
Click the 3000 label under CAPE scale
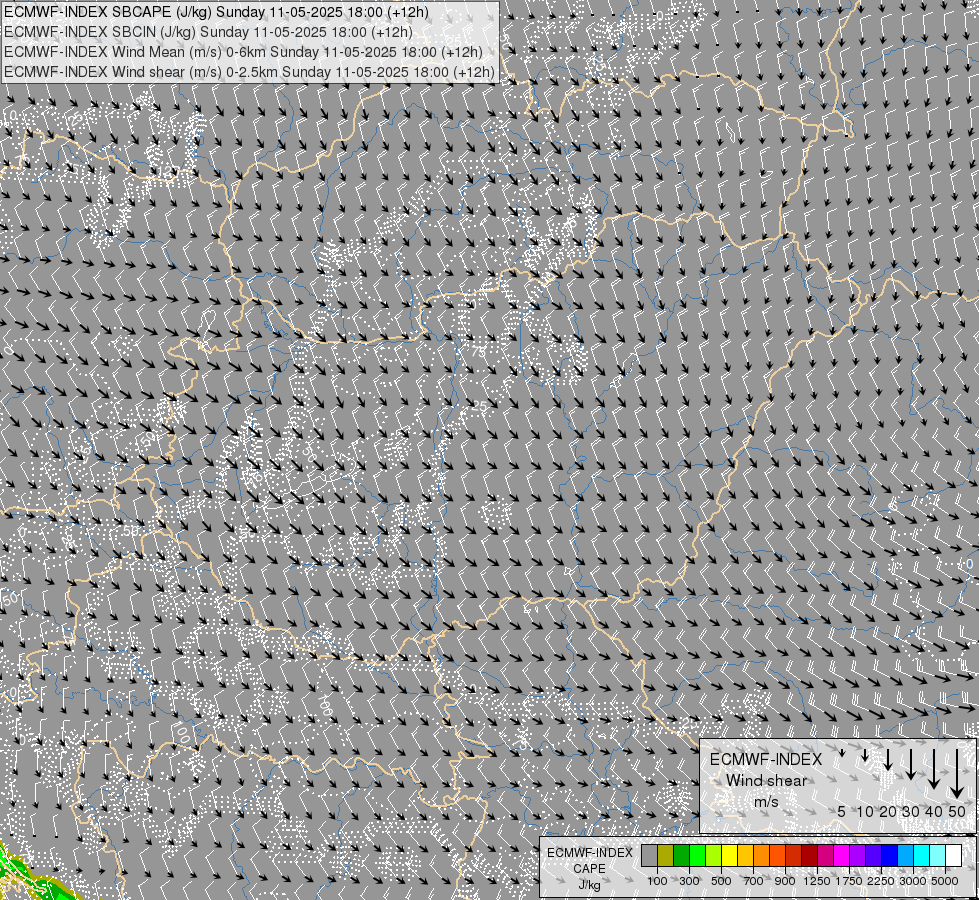click(913, 881)
